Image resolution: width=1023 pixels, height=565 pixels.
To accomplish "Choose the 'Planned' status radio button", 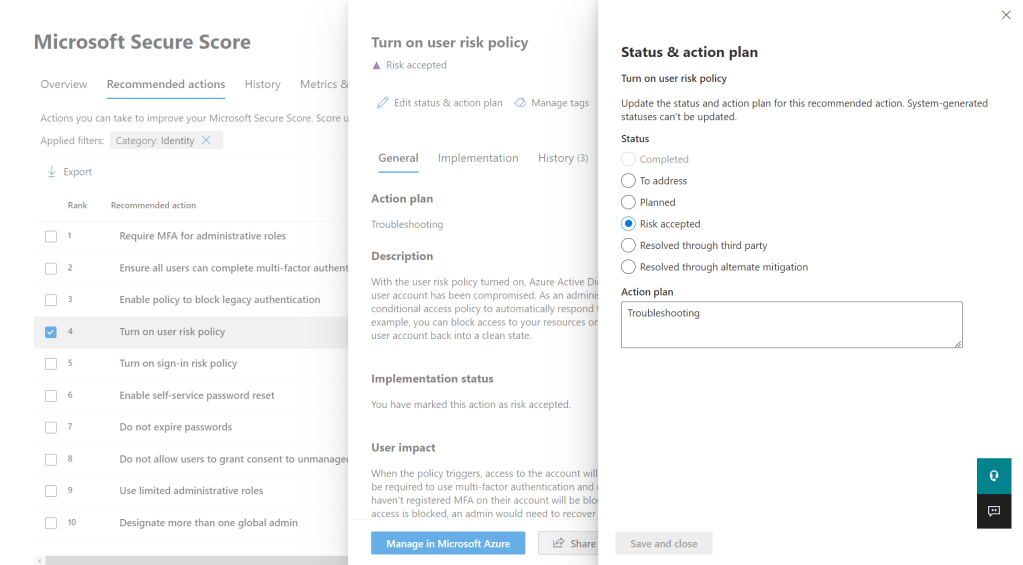I will tap(628, 202).
